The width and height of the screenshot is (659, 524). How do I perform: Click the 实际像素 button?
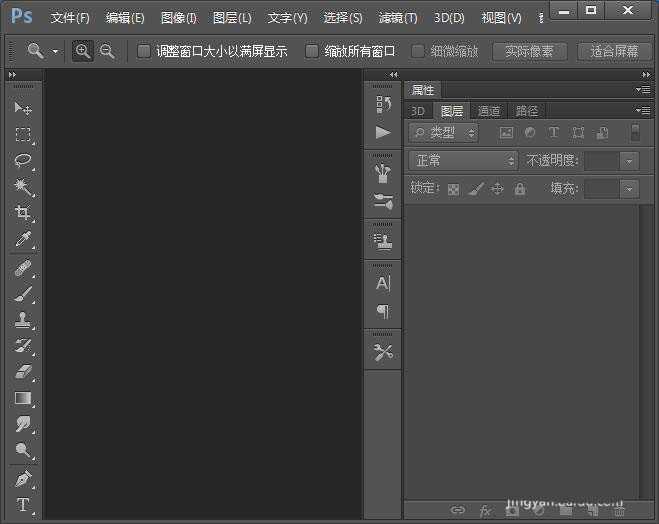pos(530,51)
